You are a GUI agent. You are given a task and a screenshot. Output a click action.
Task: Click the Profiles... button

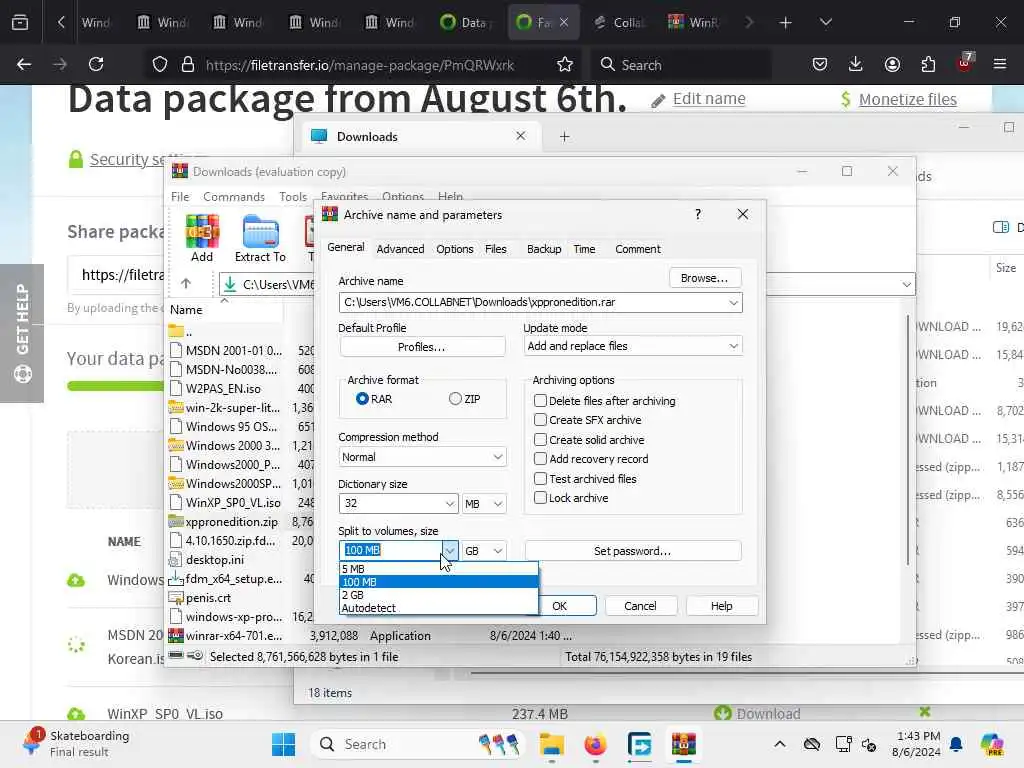(x=422, y=347)
